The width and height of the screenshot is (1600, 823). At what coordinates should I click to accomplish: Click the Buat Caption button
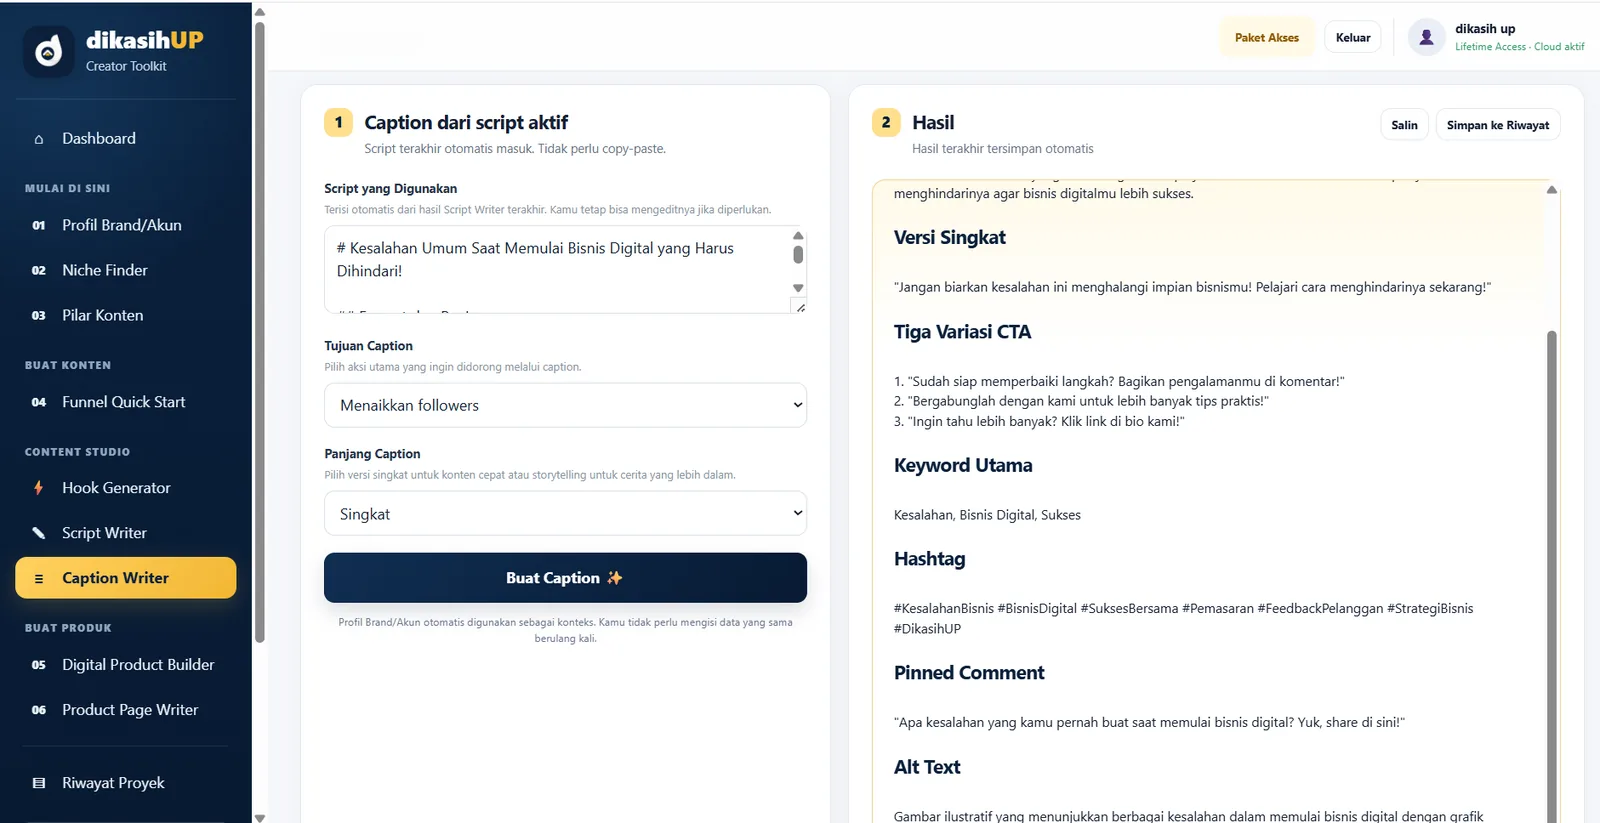pyautogui.click(x=565, y=578)
